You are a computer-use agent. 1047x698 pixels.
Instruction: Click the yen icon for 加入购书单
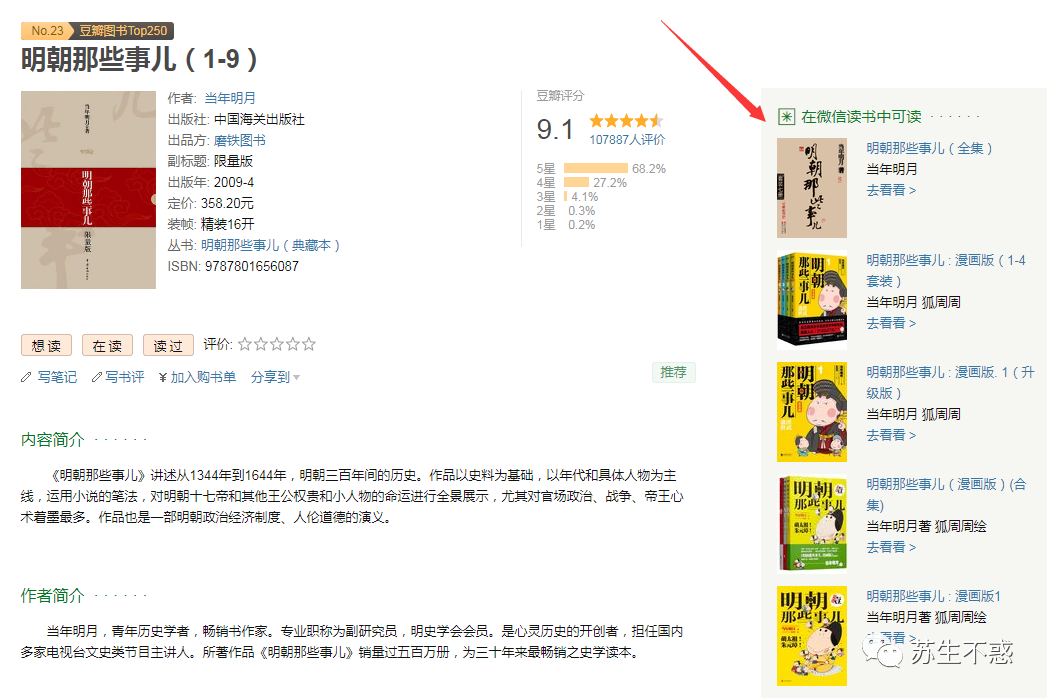tap(163, 377)
